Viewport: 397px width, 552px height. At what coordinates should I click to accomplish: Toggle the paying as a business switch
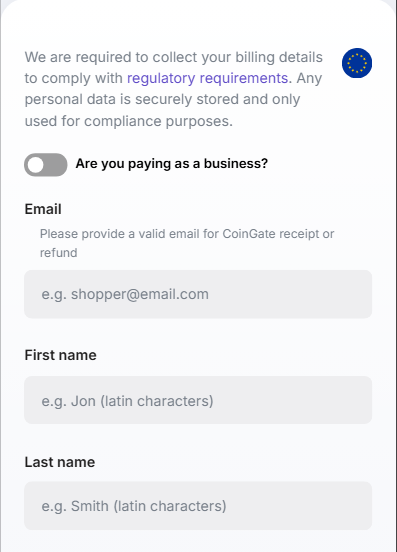click(x=46, y=164)
